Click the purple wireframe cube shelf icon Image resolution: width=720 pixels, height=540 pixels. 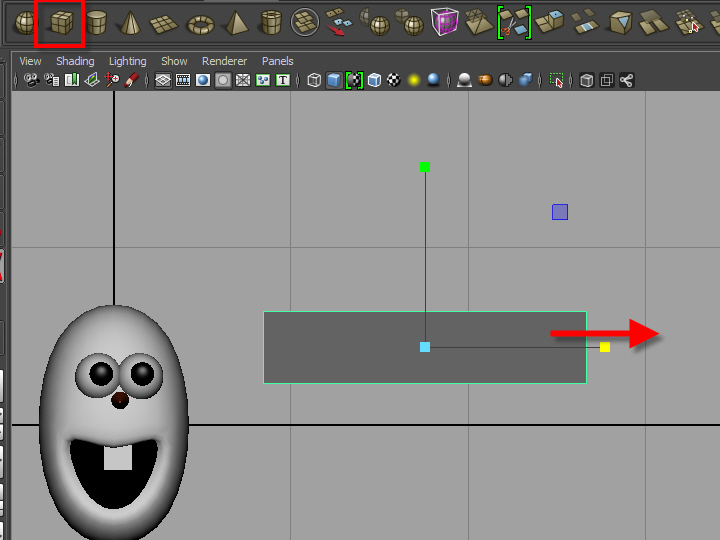coord(444,21)
